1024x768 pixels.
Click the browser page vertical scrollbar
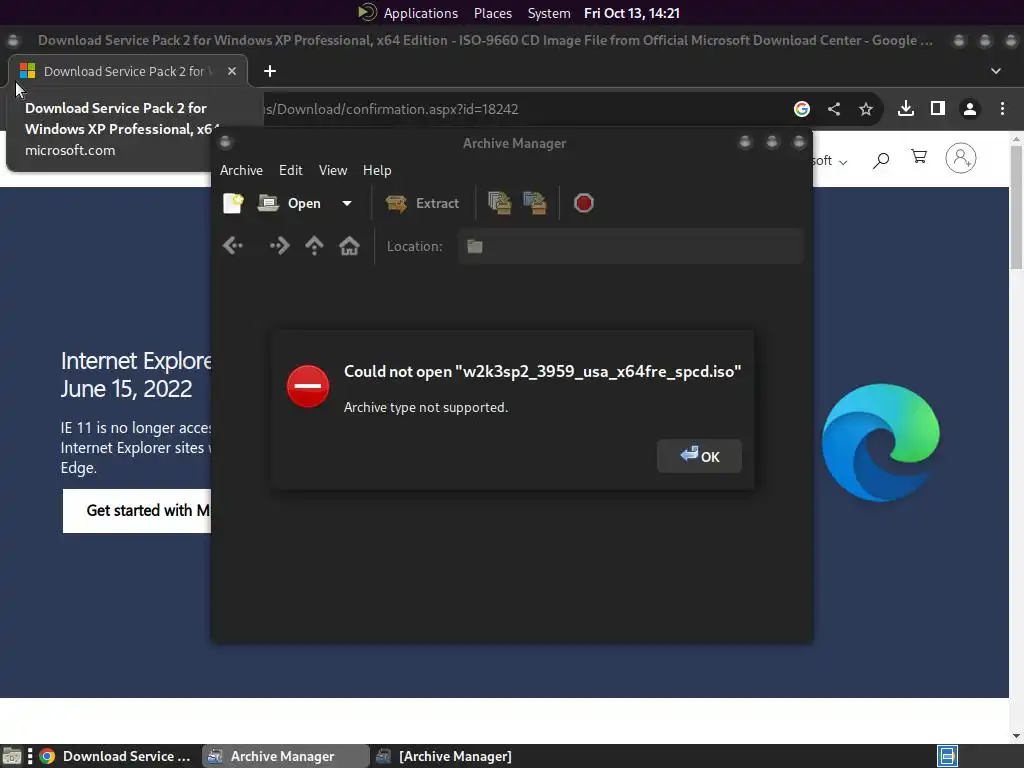pyautogui.click(x=1016, y=206)
